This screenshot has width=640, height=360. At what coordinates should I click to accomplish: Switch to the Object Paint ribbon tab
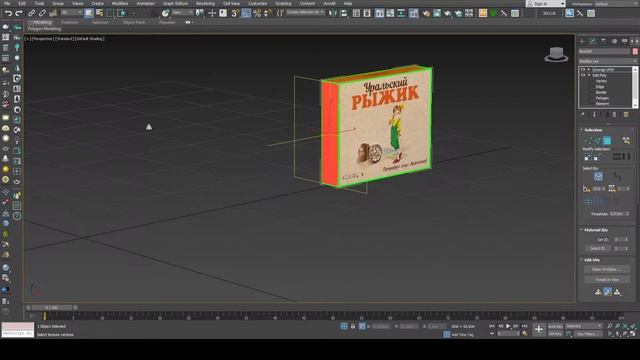134,22
